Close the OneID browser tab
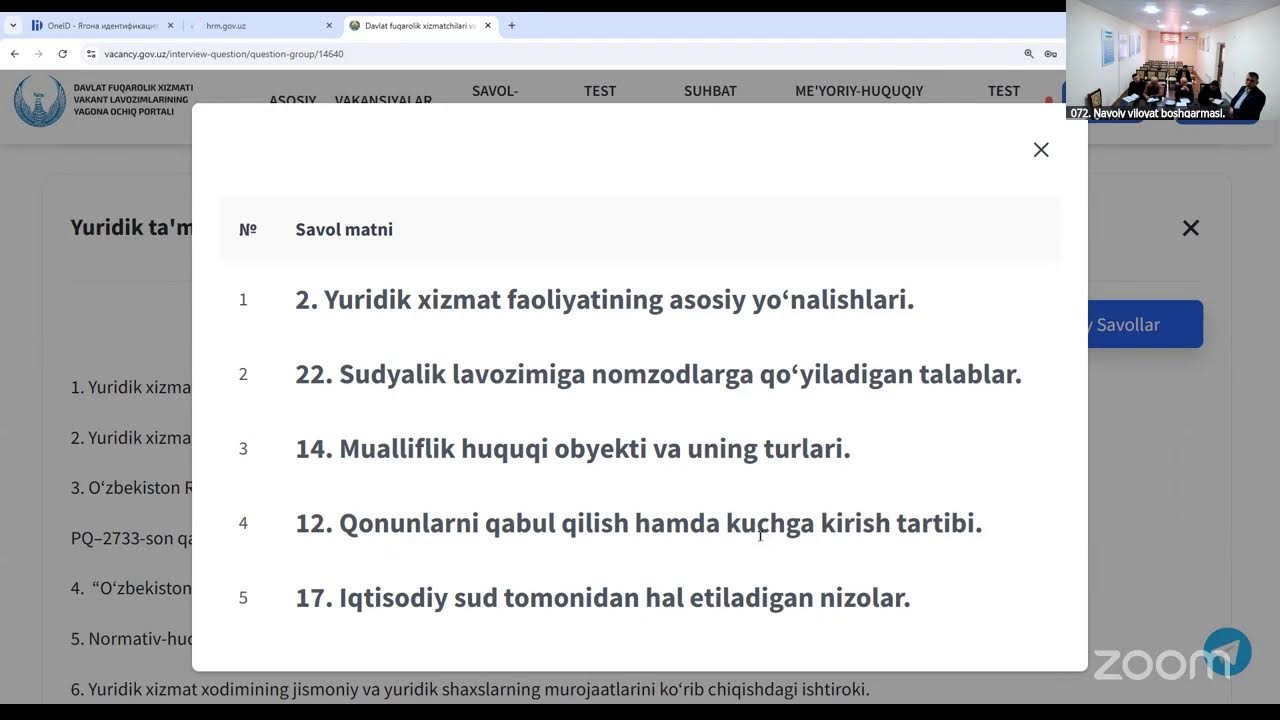 pyautogui.click(x=170, y=25)
